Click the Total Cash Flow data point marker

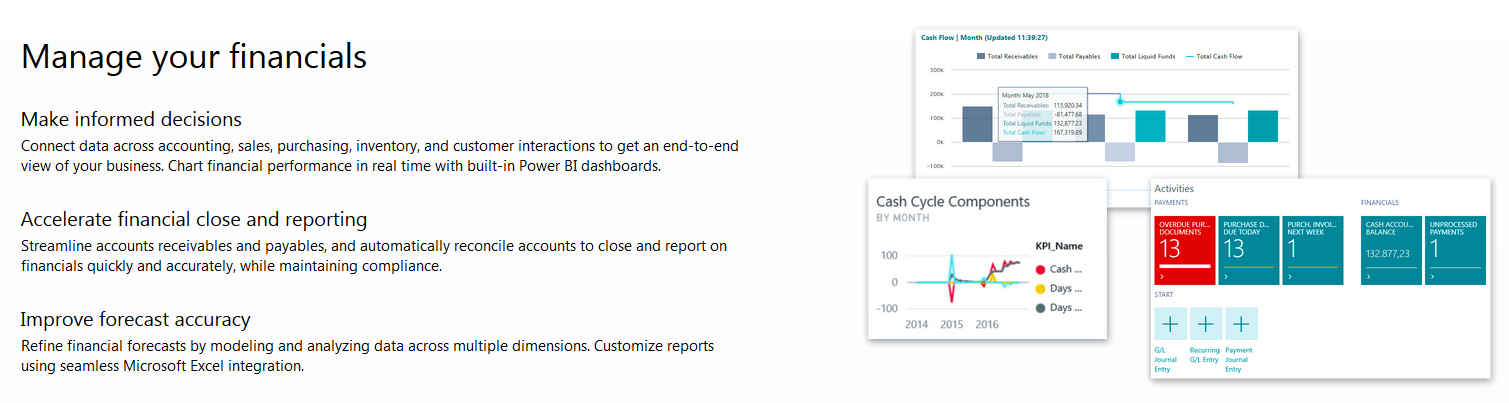[1120, 101]
